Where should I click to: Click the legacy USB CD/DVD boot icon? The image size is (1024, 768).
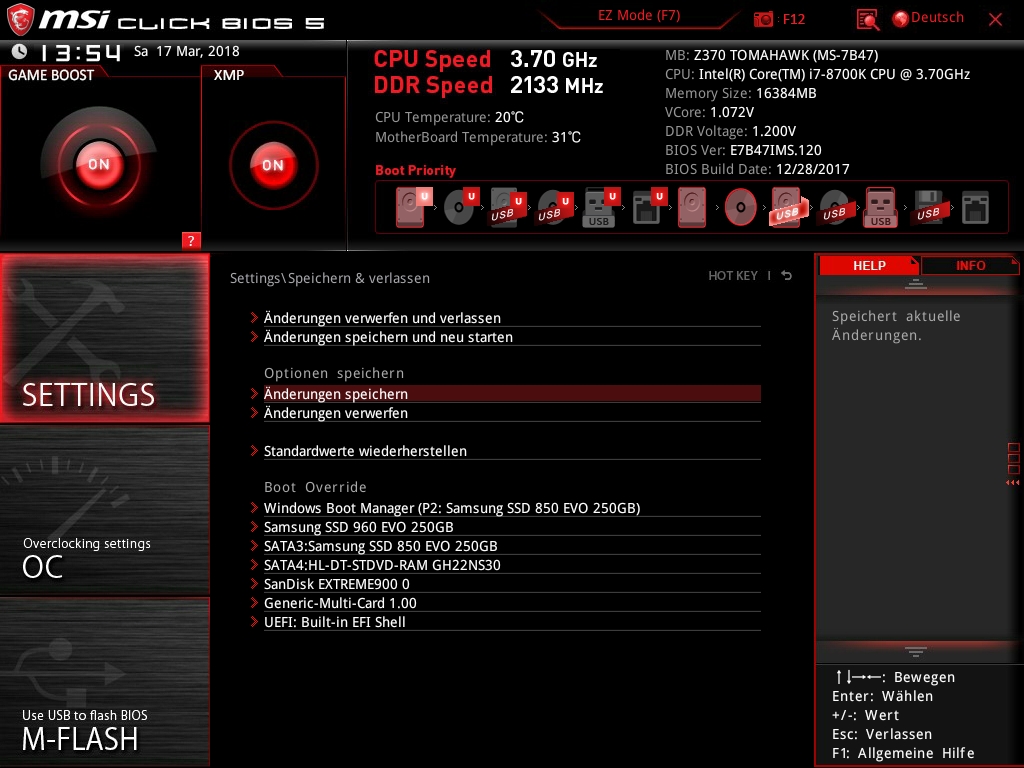pyautogui.click(x=835, y=207)
